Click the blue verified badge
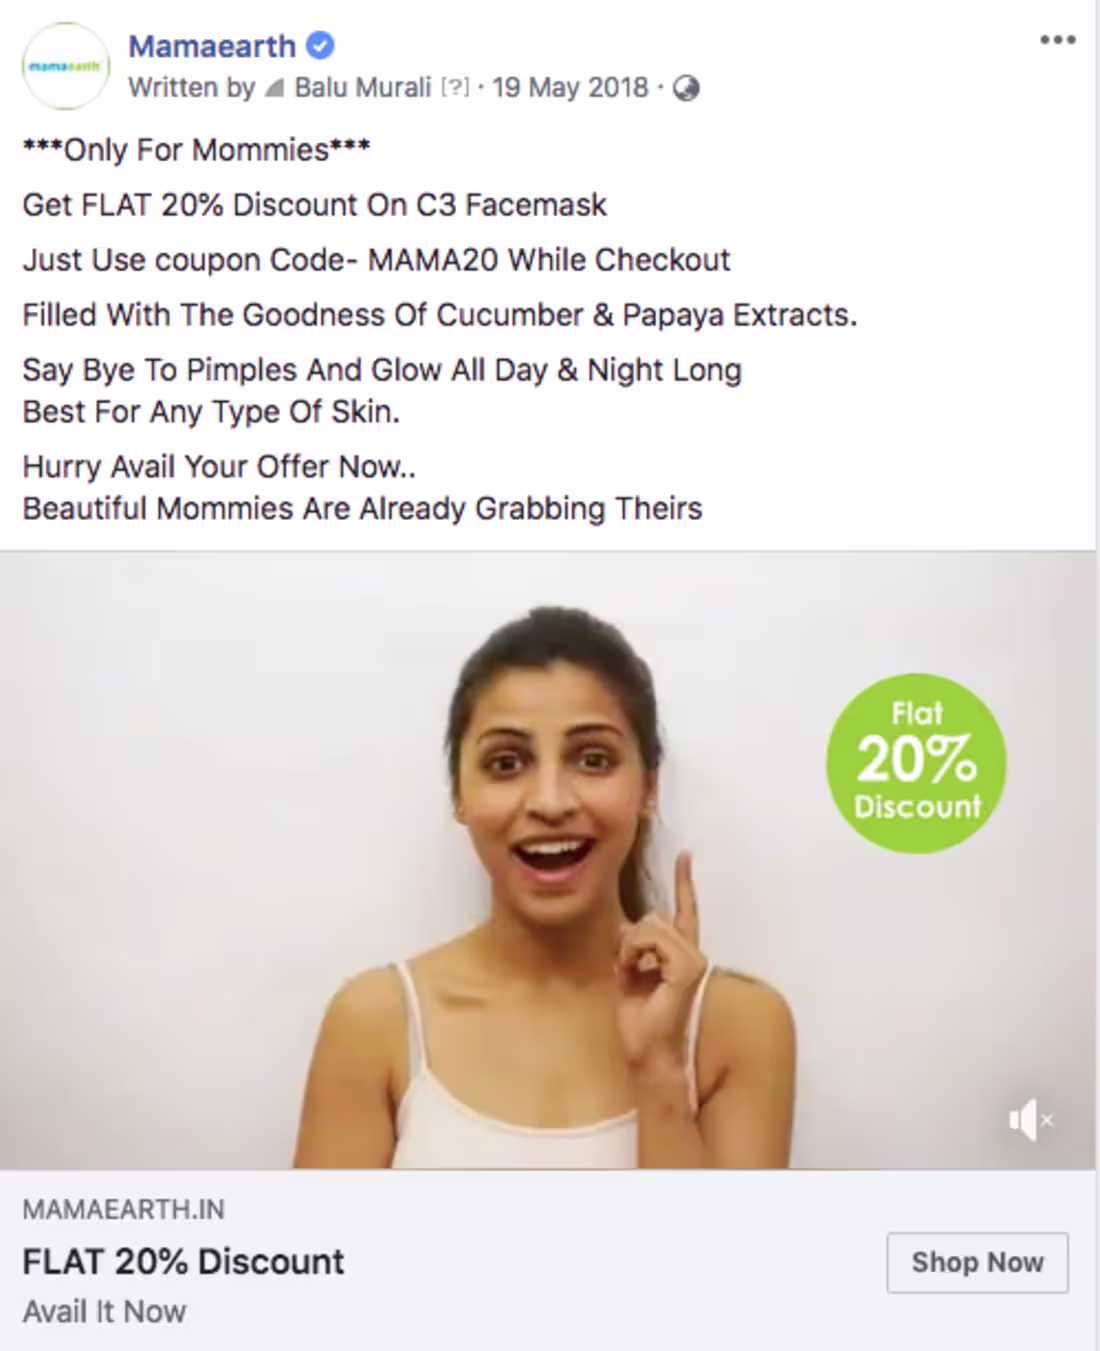1100x1351 pixels. click(320, 46)
